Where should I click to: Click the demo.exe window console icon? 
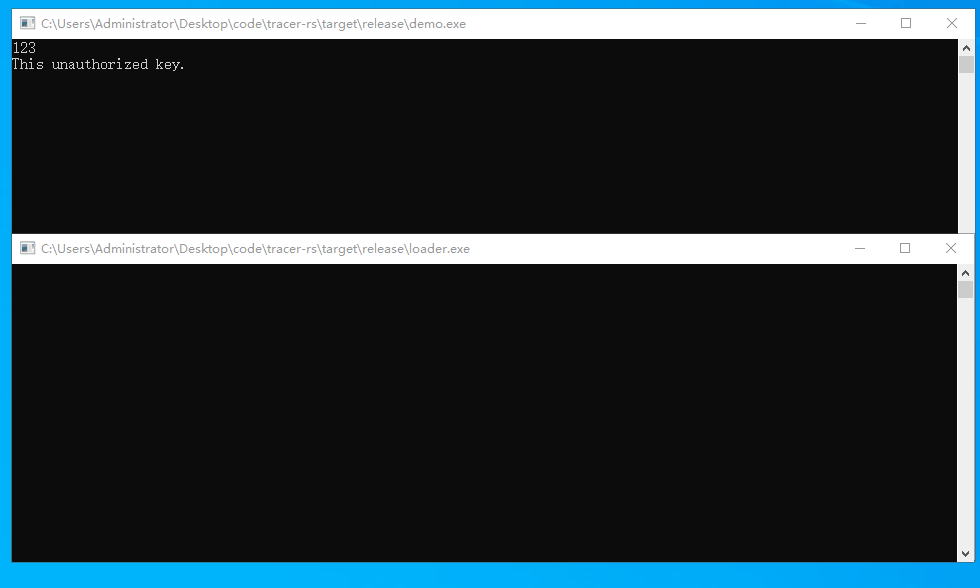pos(28,24)
